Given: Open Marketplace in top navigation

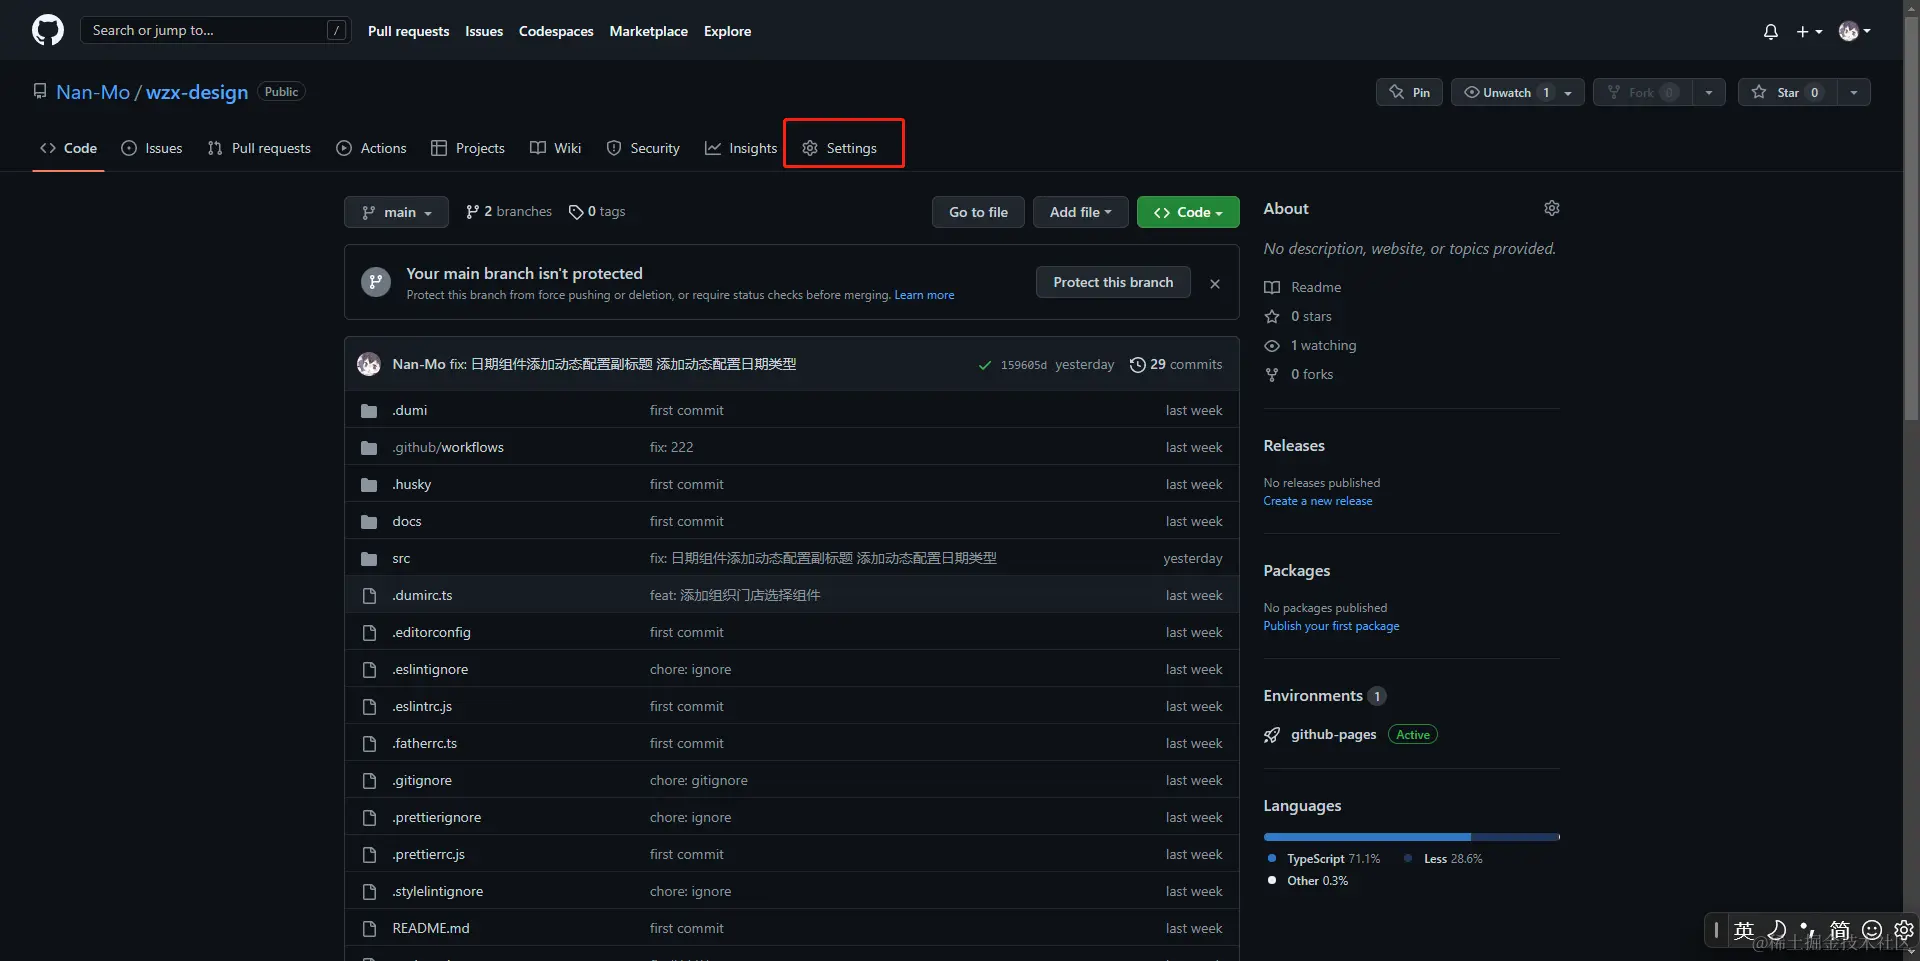Looking at the screenshot, I should pyautogui.click(x=648, y=31).
